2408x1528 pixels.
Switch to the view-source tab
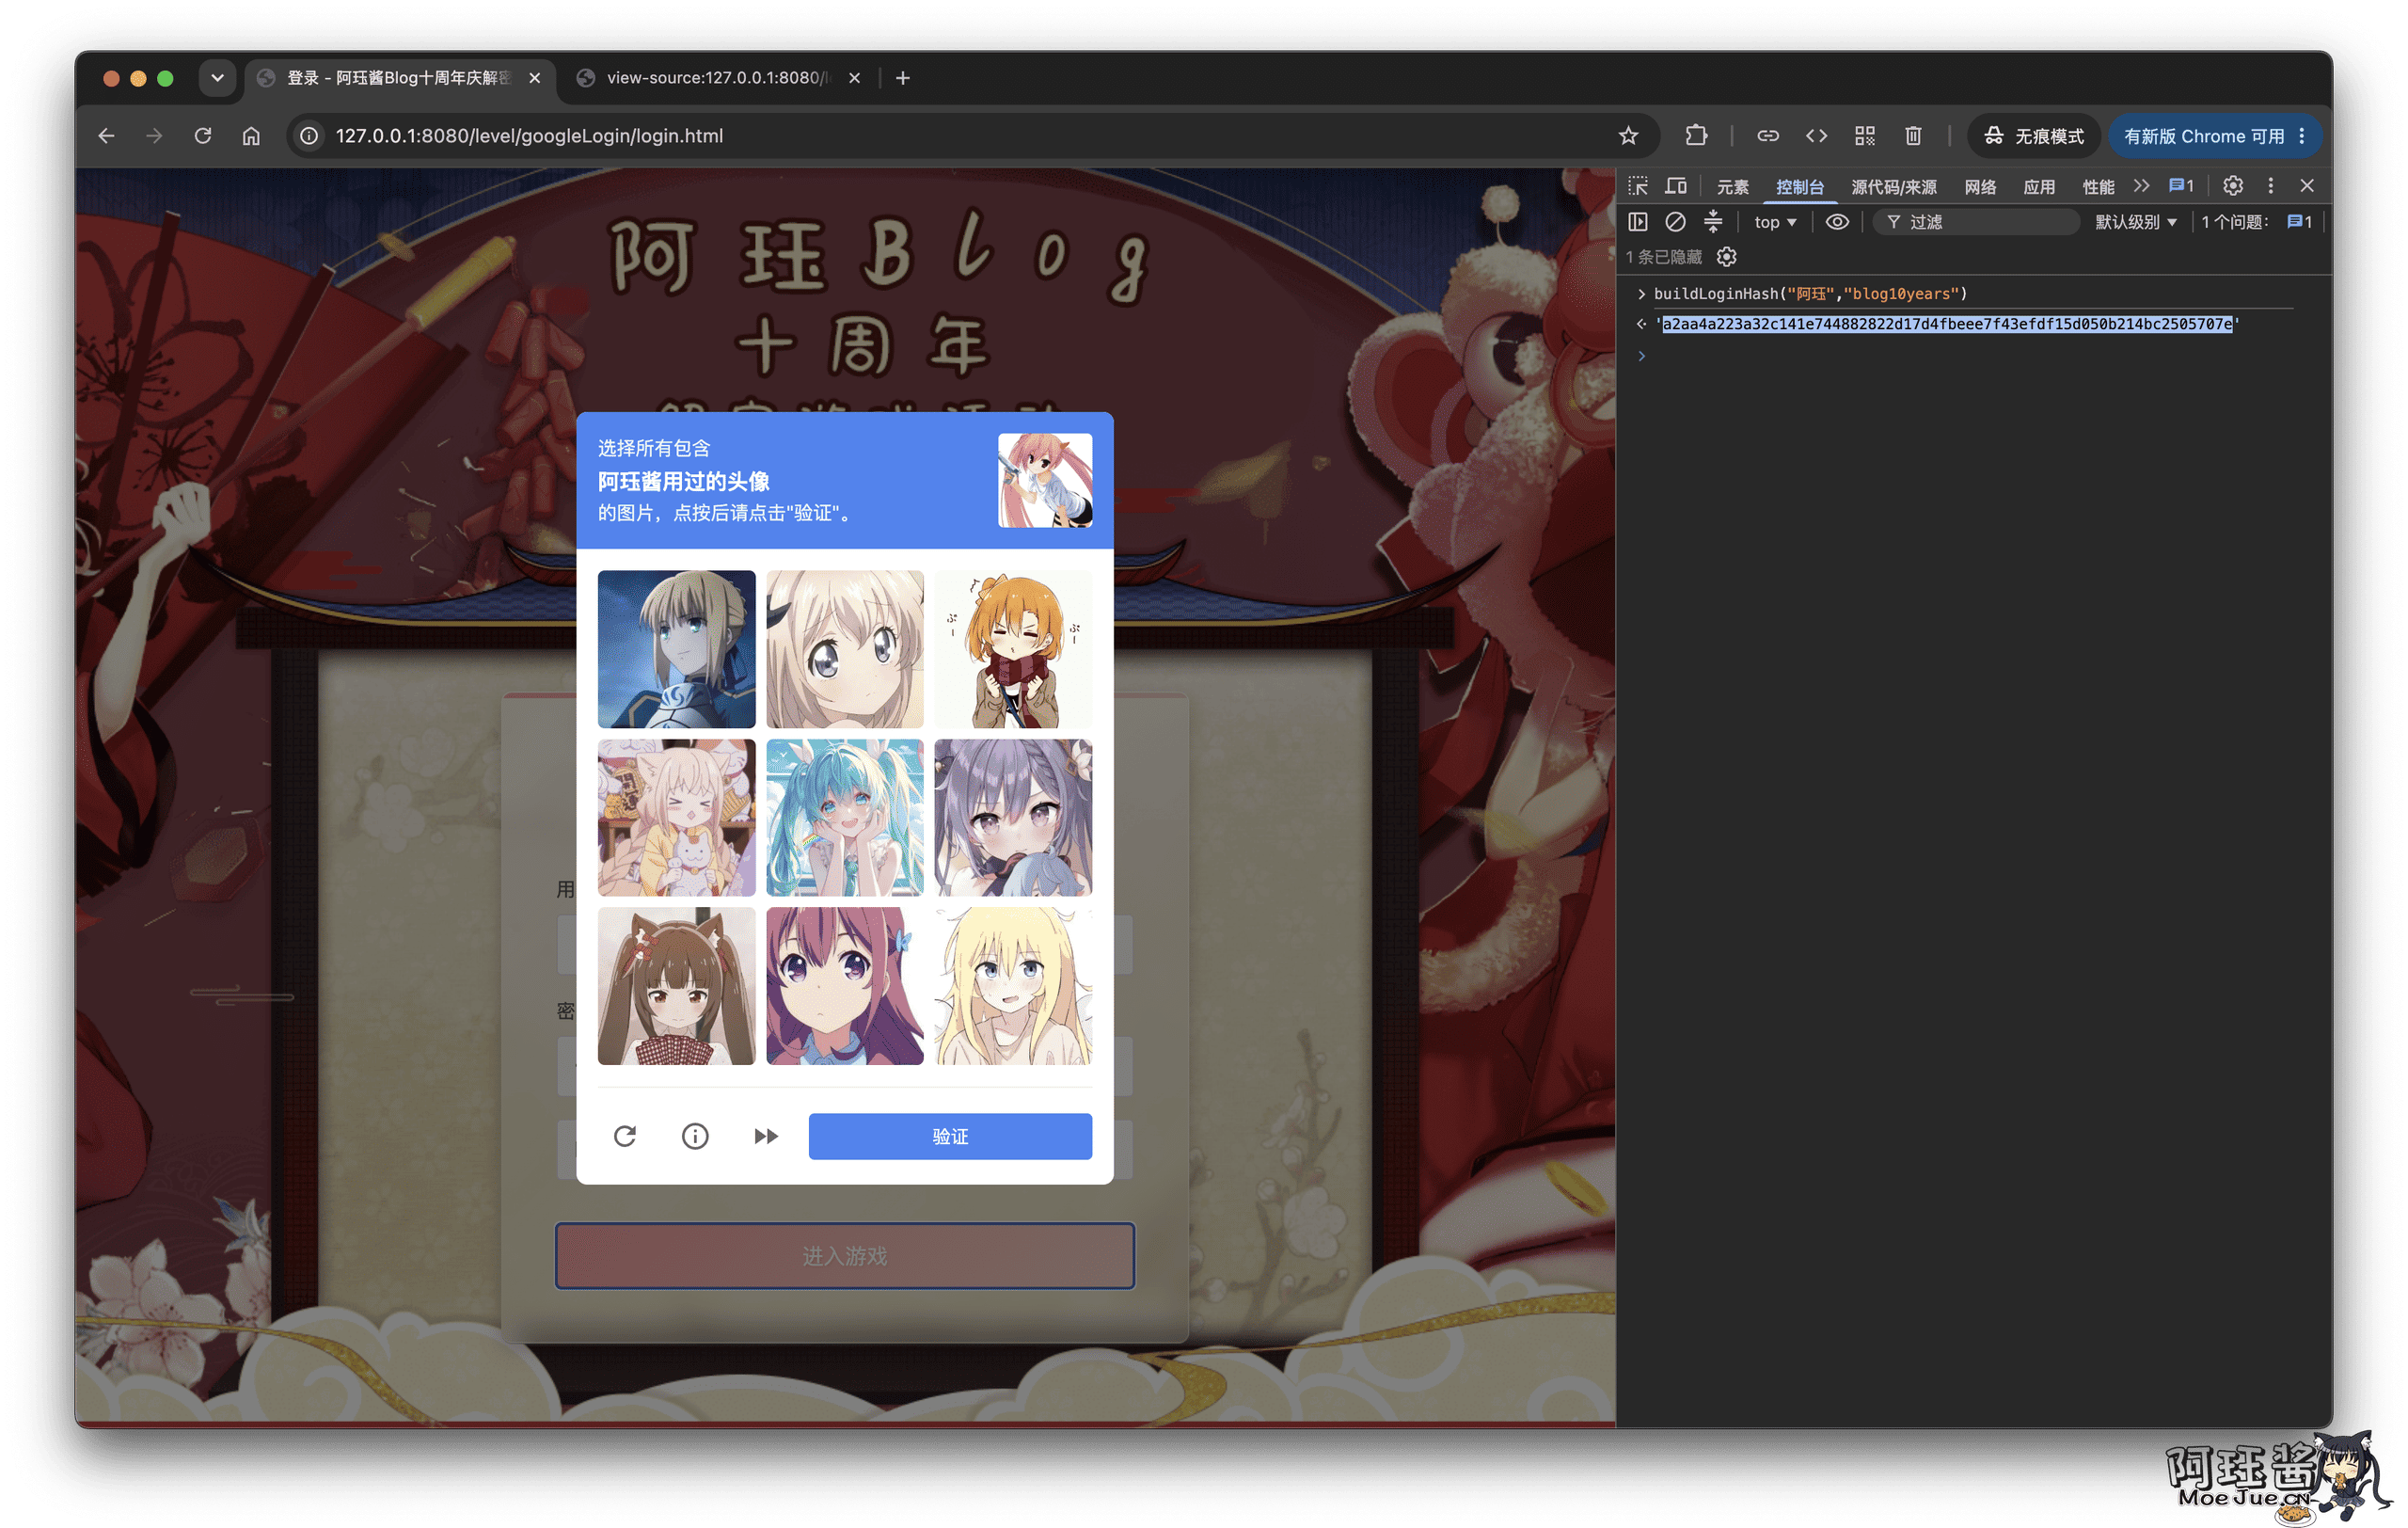tap(718, 78)
